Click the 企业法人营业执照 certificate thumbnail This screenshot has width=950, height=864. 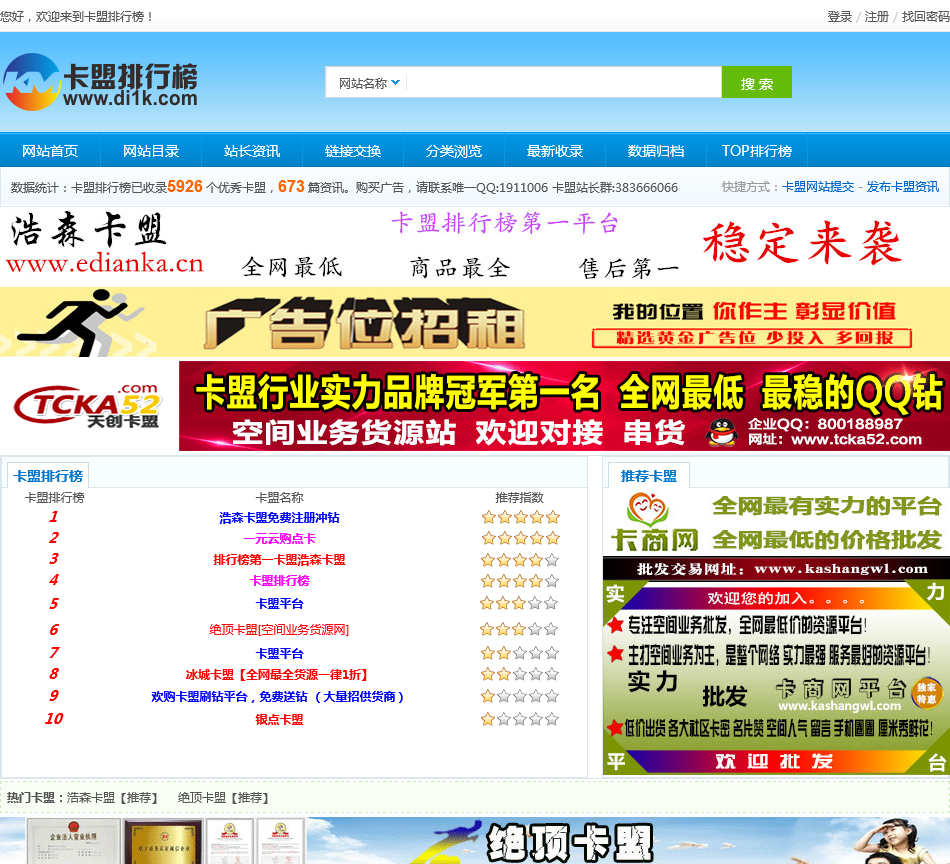pos(73,842)
